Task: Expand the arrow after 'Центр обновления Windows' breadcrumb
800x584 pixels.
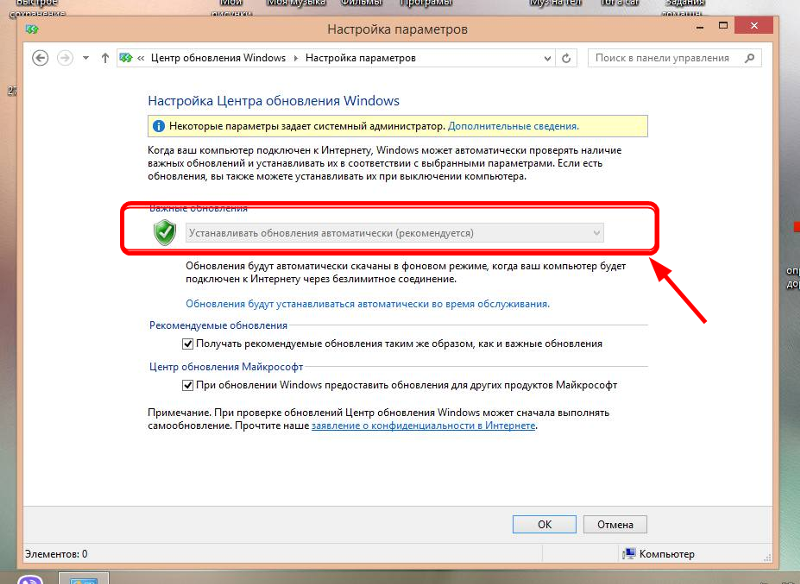Action: pos(295,58)
